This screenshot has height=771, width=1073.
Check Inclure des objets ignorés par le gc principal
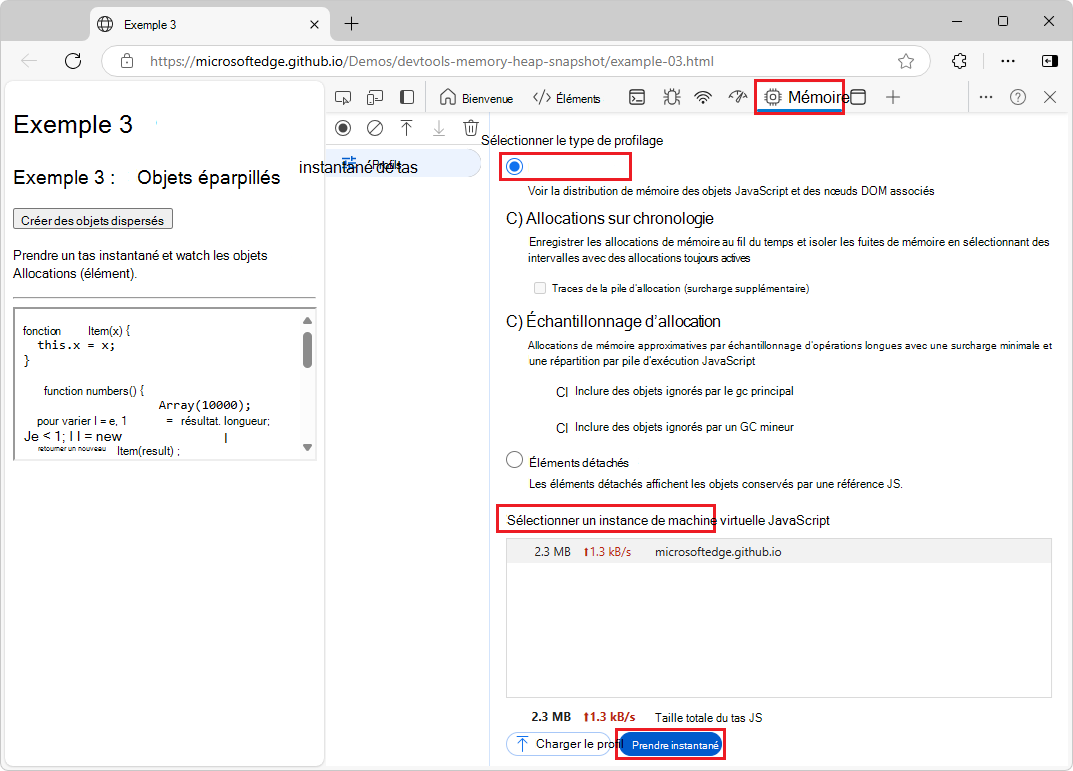pyautogui.click(x=561, y=392)
